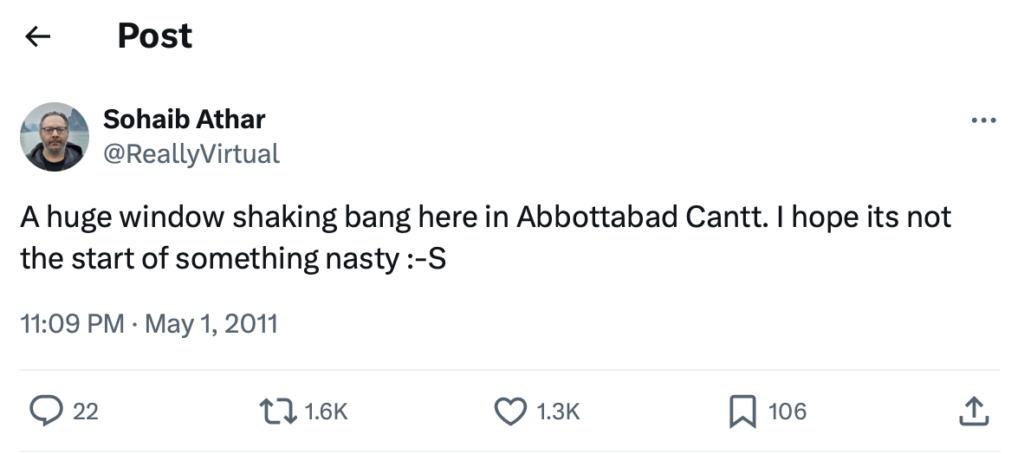View the 22 replies count
The image size is (1024, 454).
coord(86,411)
